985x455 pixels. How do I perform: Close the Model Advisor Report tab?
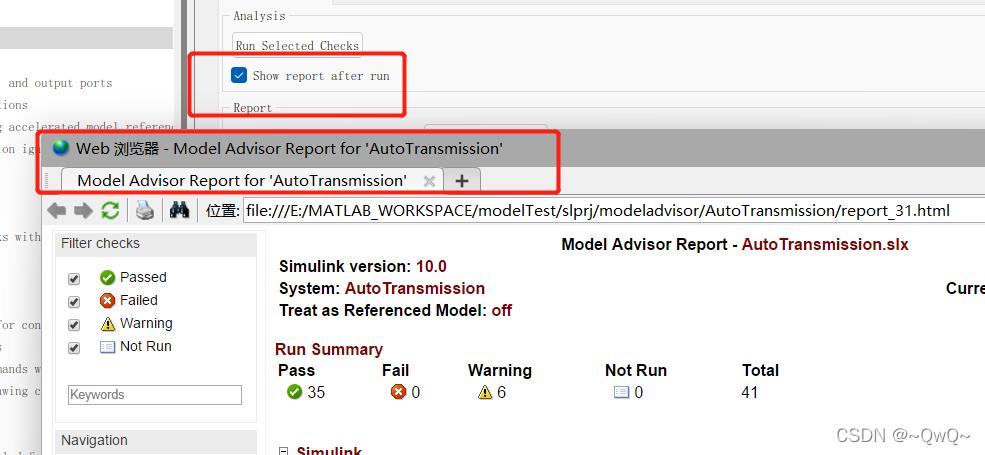430,181
